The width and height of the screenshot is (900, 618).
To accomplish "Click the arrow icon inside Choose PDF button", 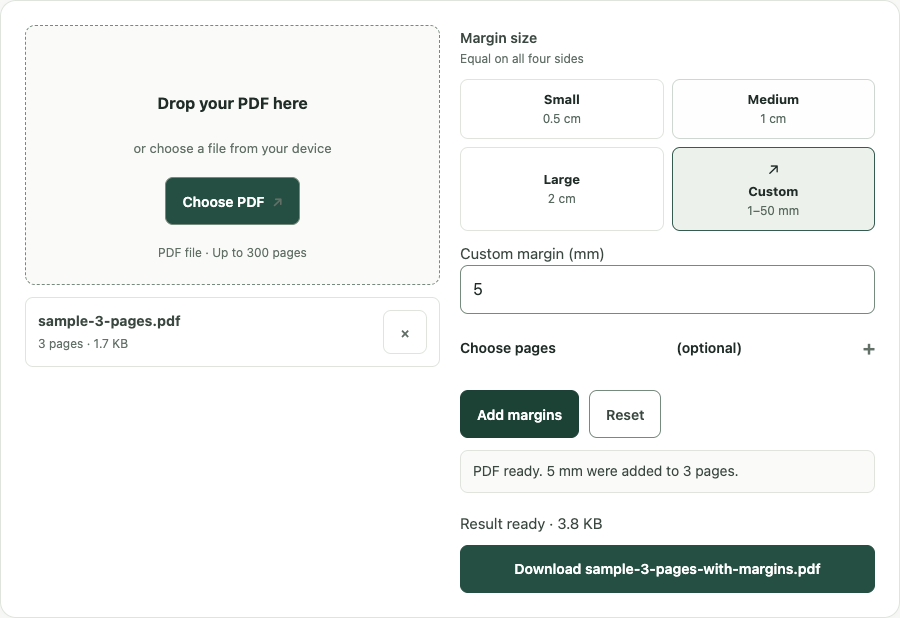I will pyautogui.click(x=278, y=202).
